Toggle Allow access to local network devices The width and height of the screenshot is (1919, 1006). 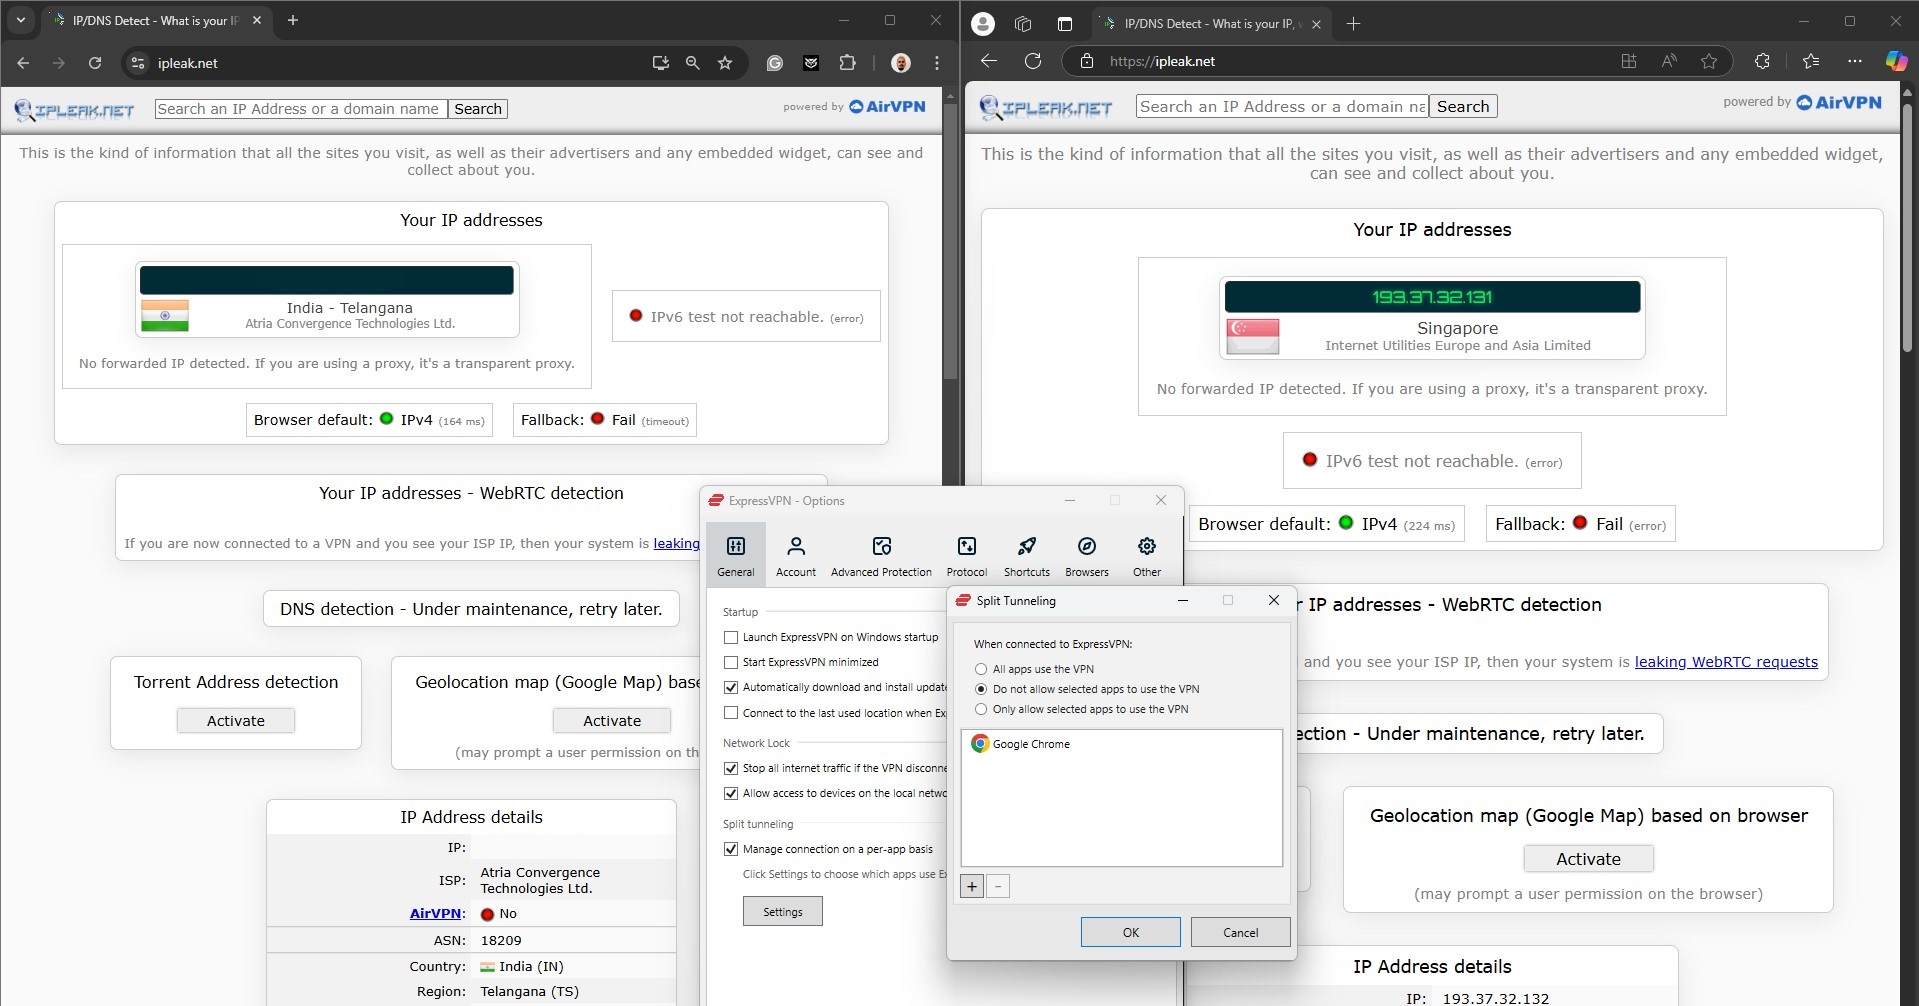pyautogui.click(x=731, y=793)
